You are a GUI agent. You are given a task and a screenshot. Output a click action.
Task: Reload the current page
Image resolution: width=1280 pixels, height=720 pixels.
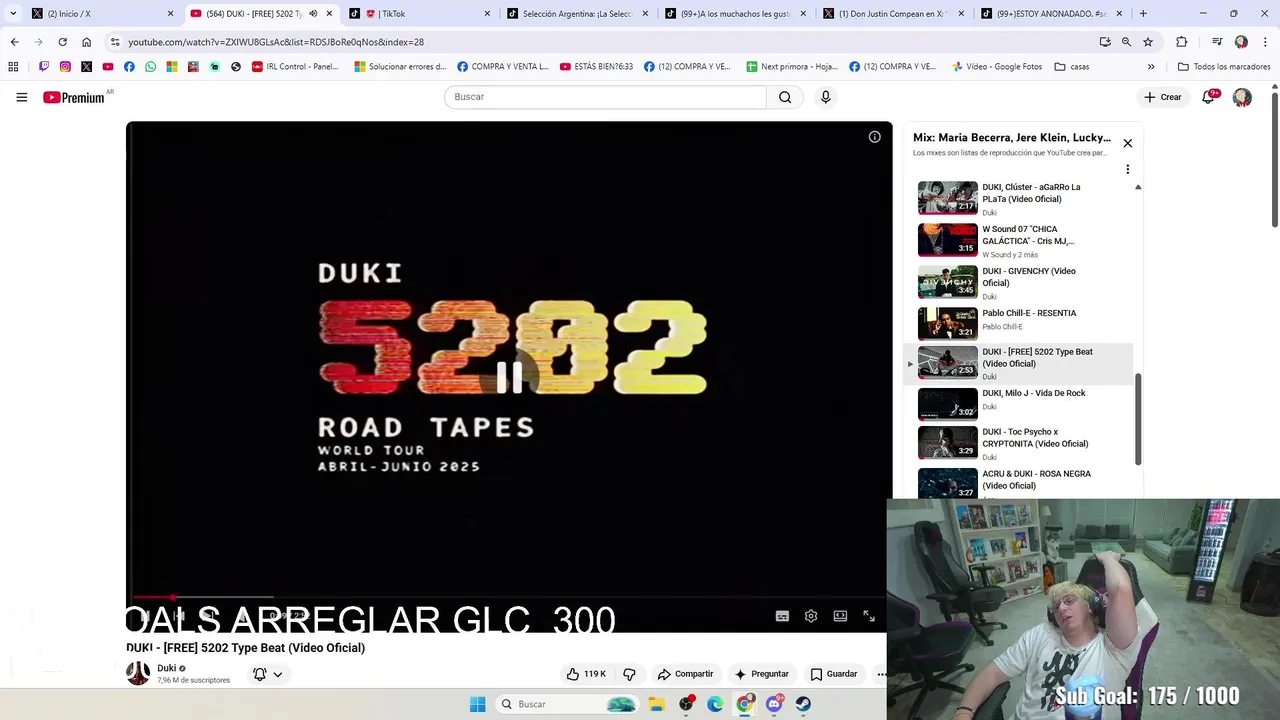[x=62, y=42]
